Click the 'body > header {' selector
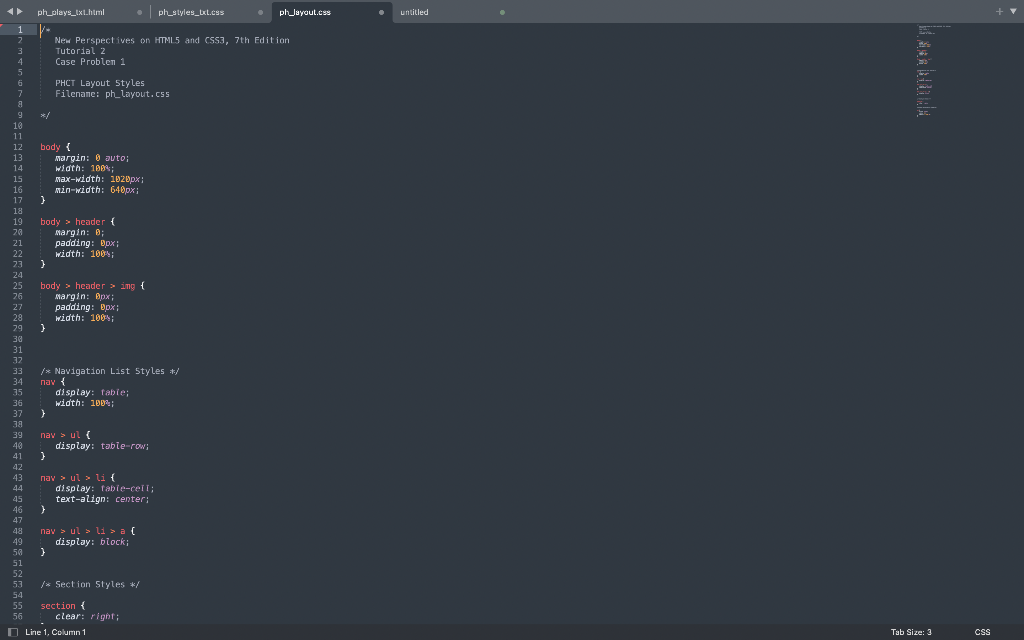Screen dimensions: 1024x640 77,222
